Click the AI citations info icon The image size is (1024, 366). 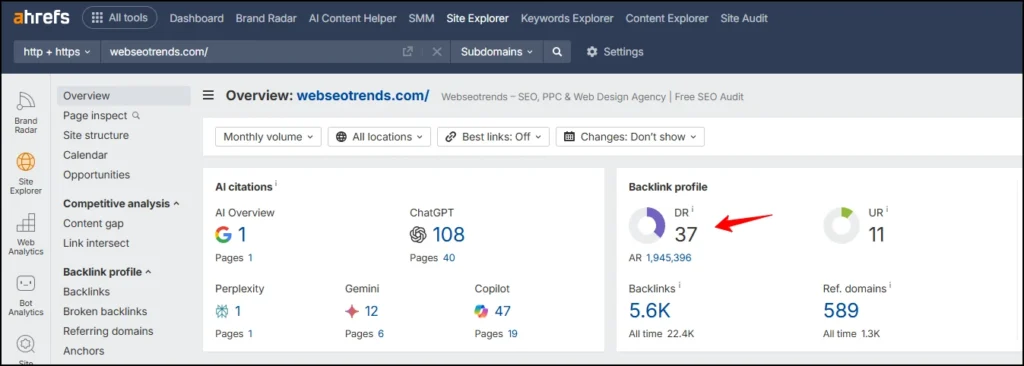tap(276, 184)
